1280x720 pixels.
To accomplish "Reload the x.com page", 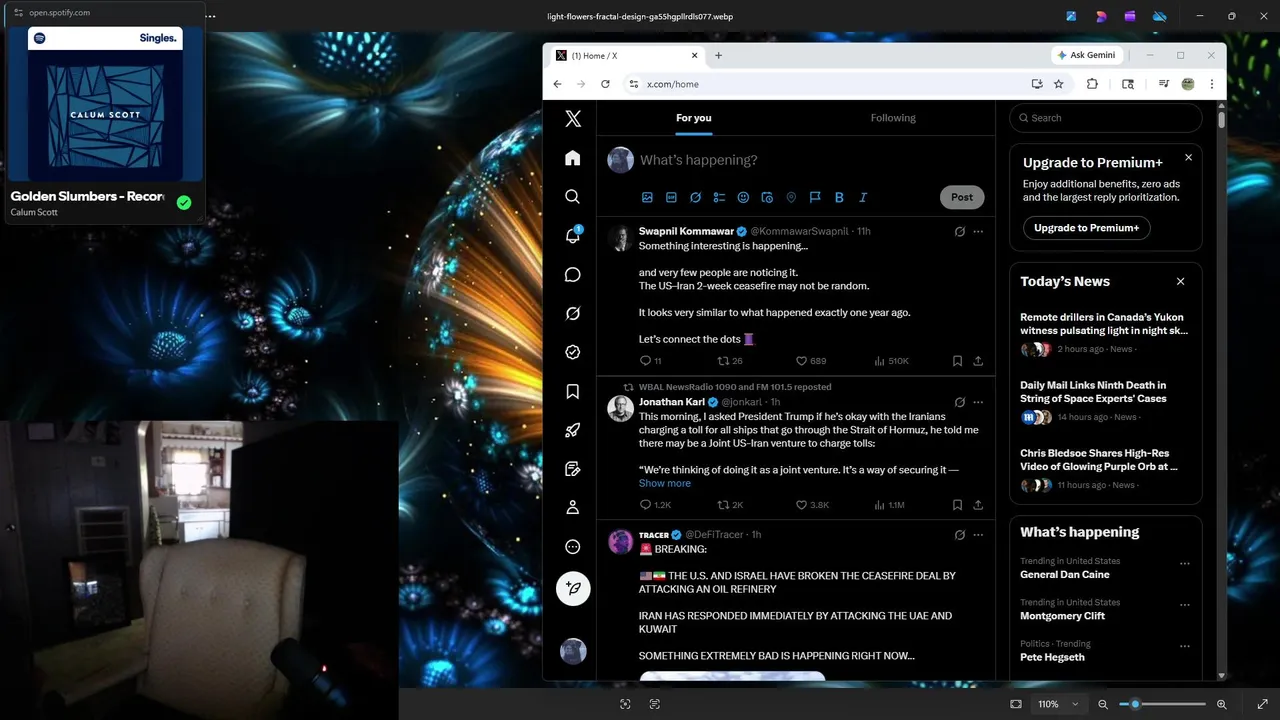I will (605, 84).
